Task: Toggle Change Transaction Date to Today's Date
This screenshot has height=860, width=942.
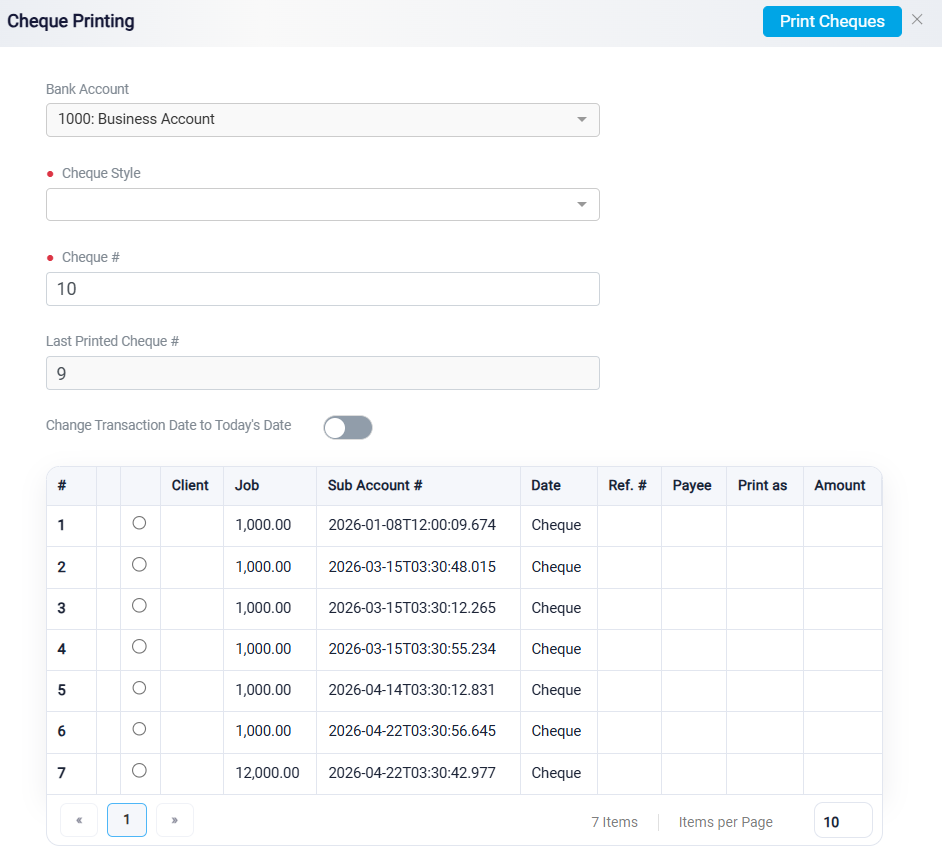Action: pos(348,428)
